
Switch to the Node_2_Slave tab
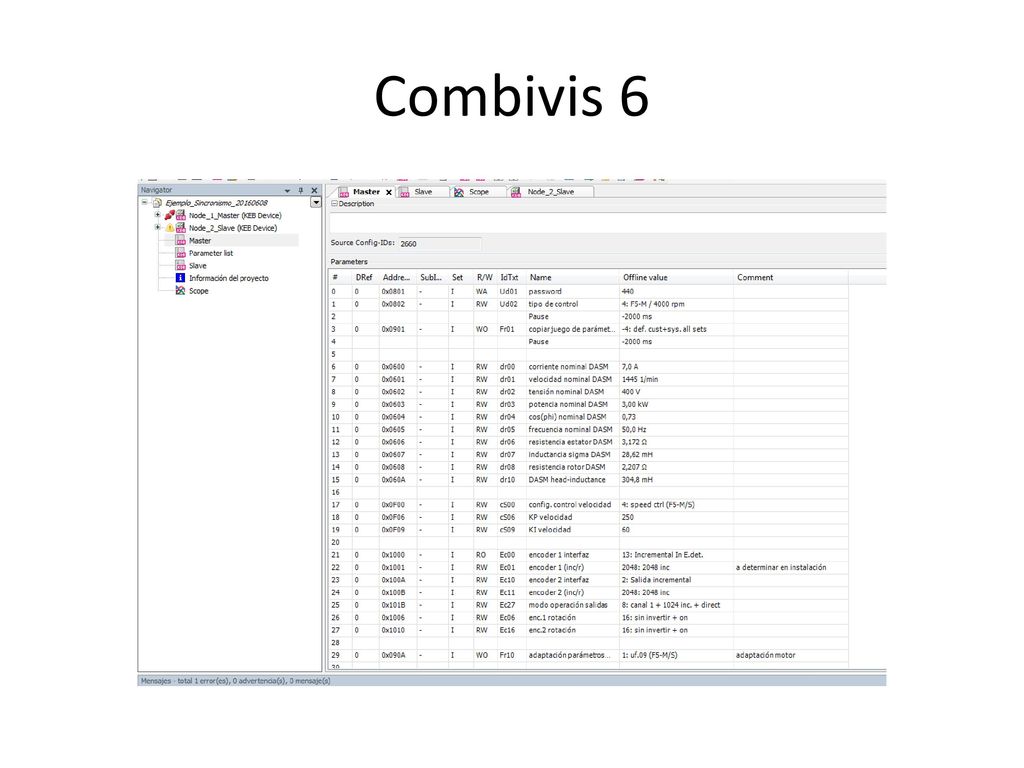click(x=551, y=192)
